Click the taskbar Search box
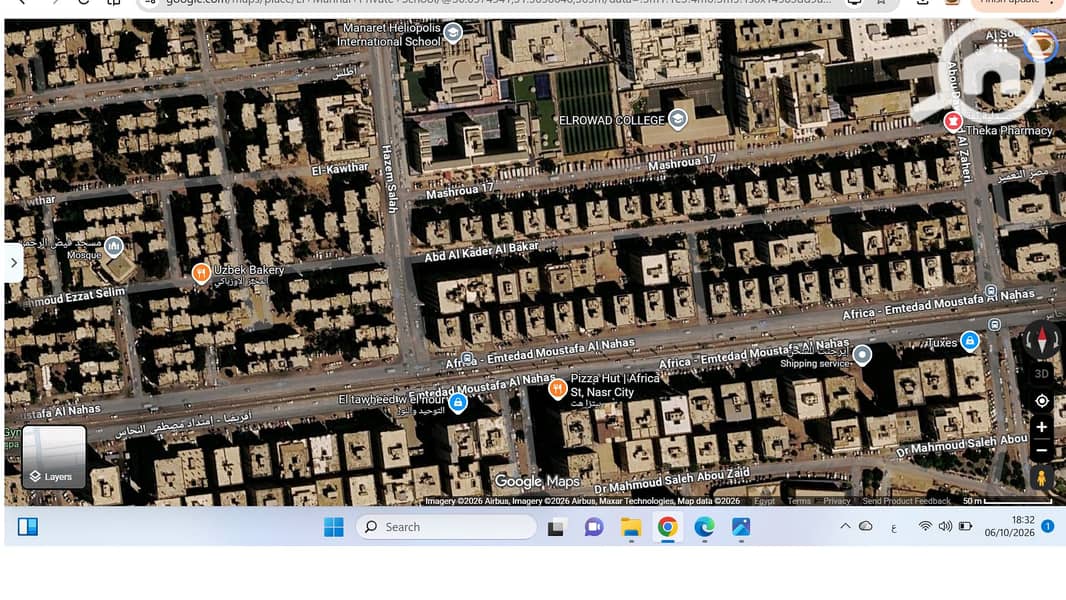 [x=446, y=527]
